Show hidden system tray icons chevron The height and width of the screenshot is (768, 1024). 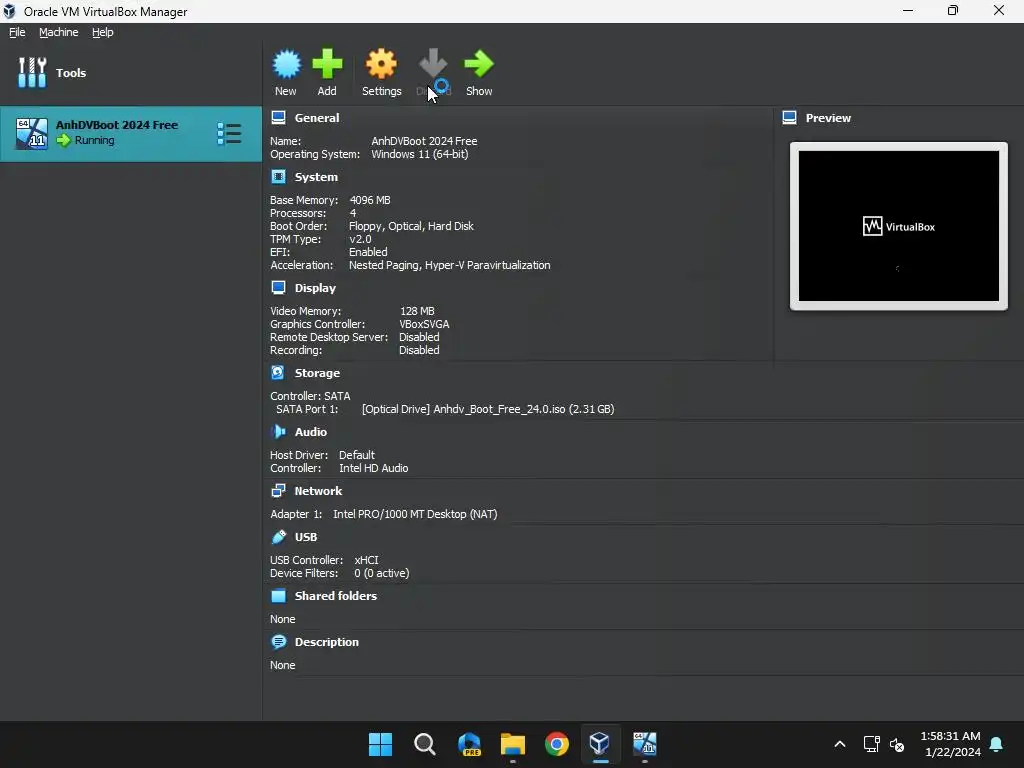[x=840, y=744]
